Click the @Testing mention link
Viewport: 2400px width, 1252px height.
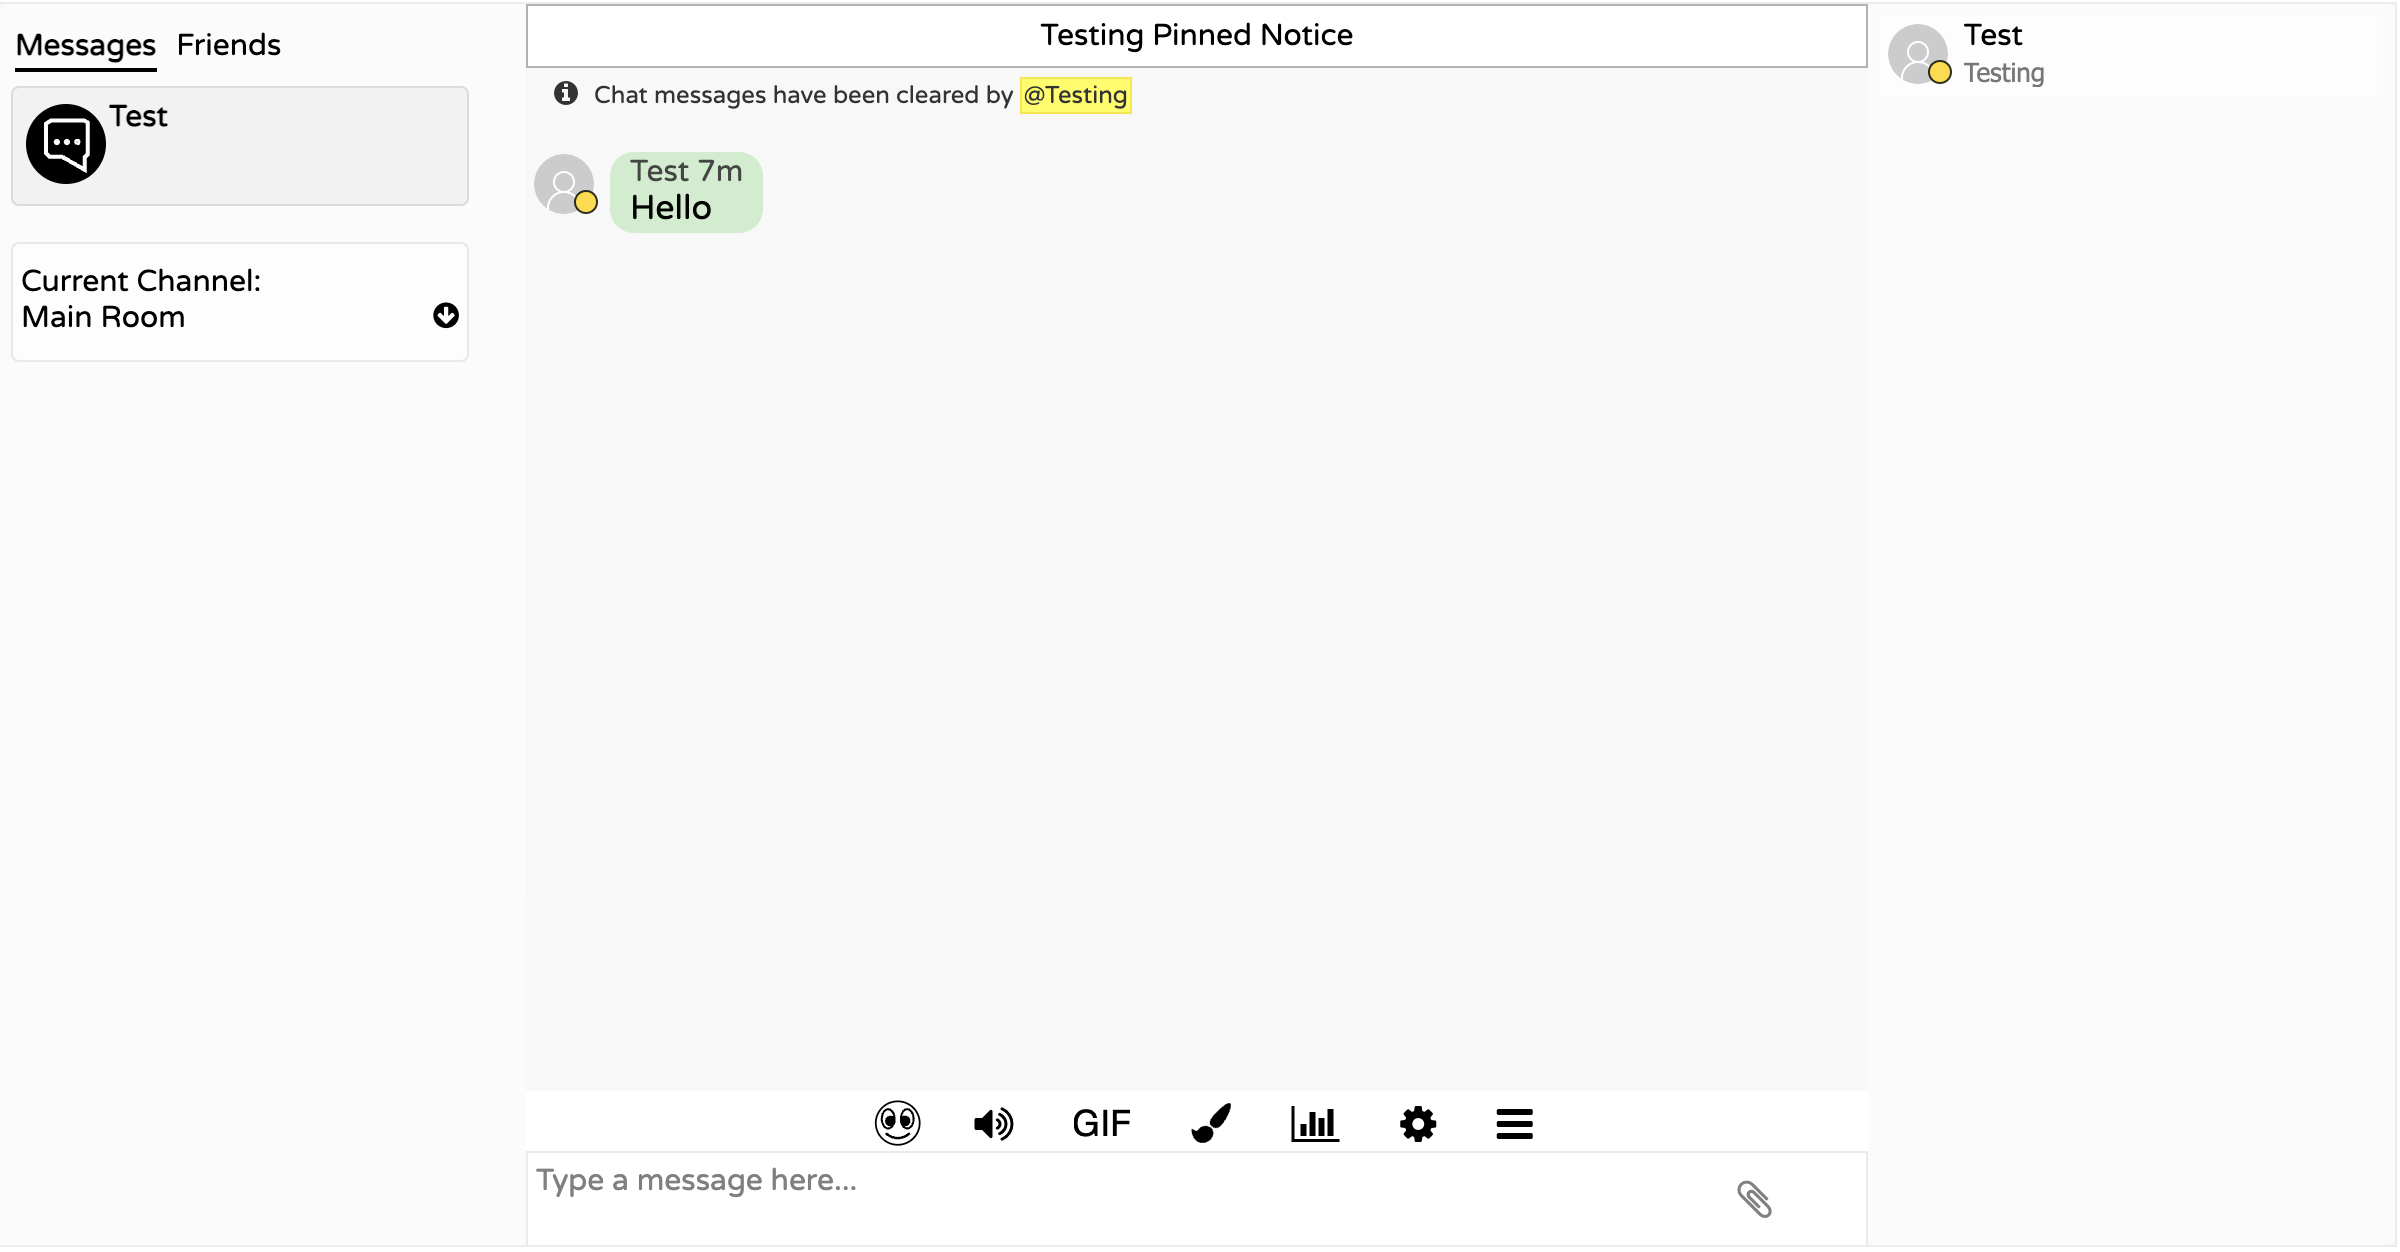pyautogui.click(x=1075, y=95)
